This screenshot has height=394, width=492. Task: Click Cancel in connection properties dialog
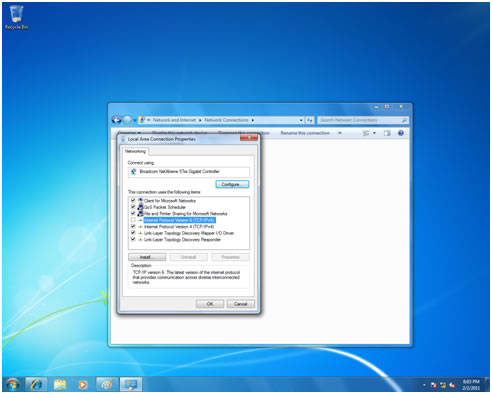pos(241,304)
